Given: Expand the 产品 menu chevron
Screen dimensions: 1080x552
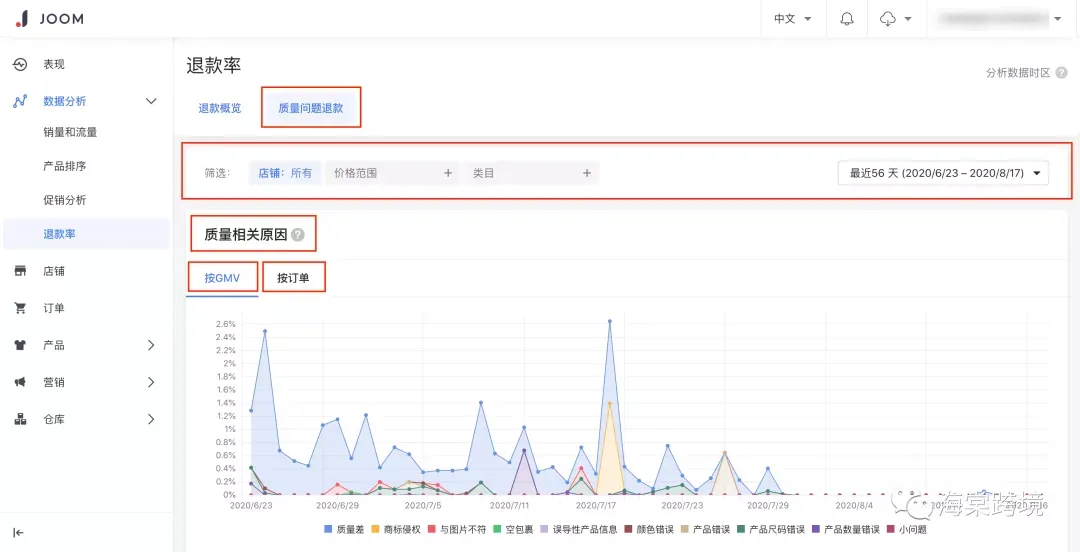Looking at the screenshot, I should click(152, 345).
